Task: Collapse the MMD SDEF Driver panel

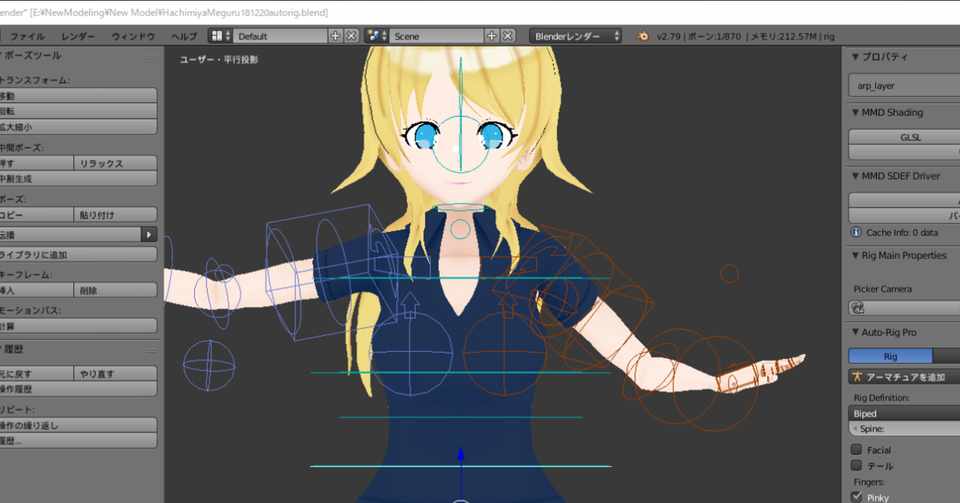Action: pos(855,176)
